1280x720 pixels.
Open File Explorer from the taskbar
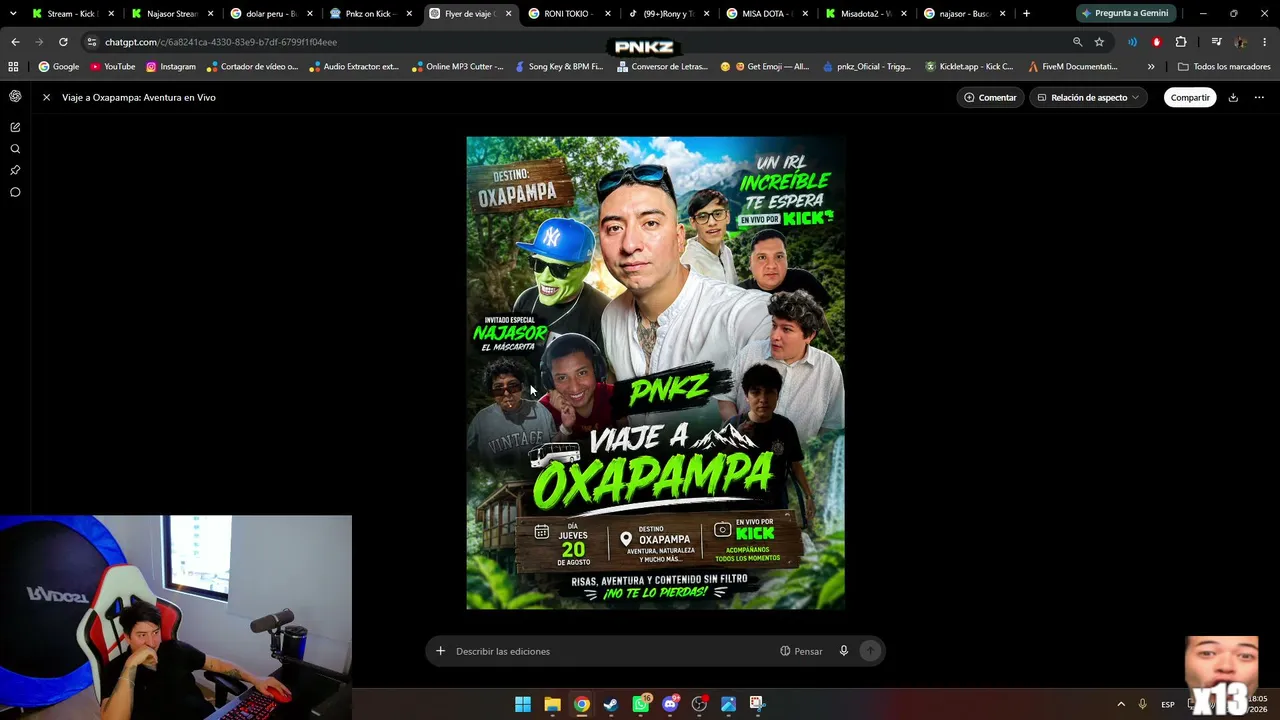pyautogui.click(x=552, y=704)
